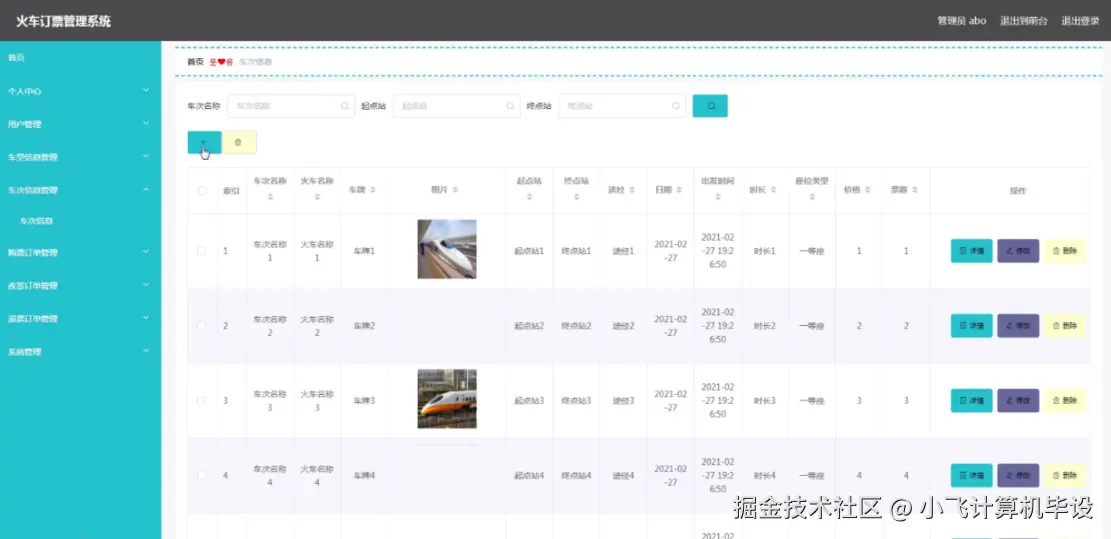The height and width of the screenshot is (539, 1111).
Task: Click 删除 for row 2
Action: click(1065, 326)
